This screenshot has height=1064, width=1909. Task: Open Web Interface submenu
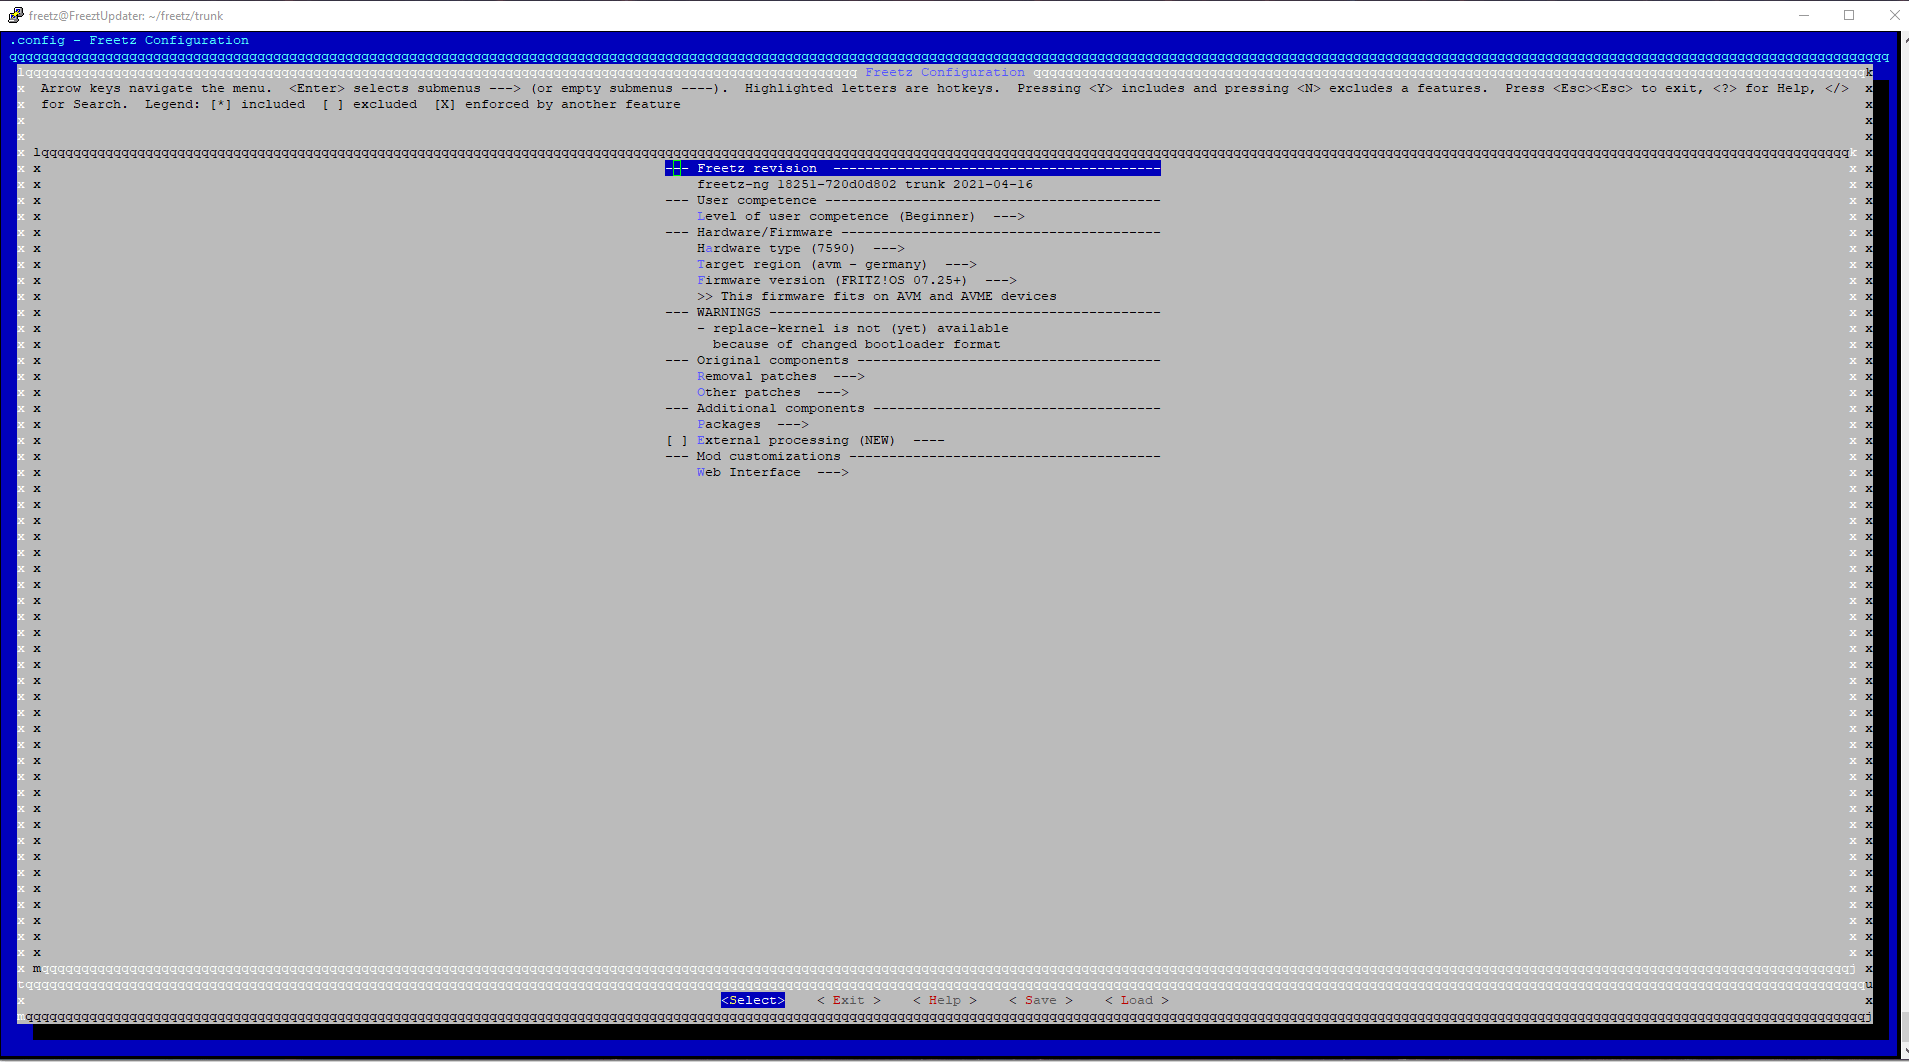coord(772,473)
